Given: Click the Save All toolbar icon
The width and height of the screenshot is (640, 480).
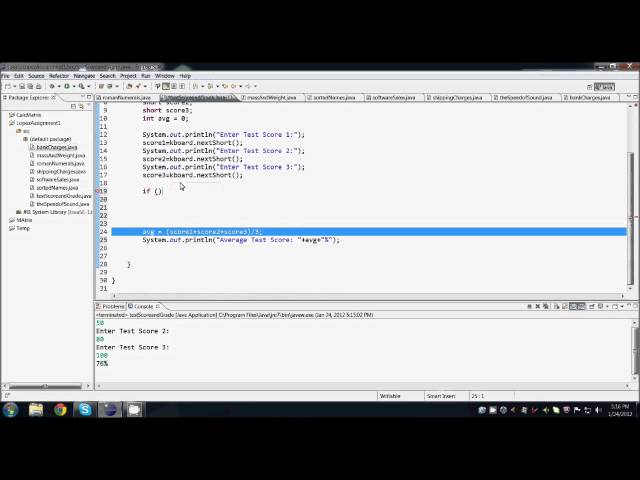Looking at the screenshot, I should click(30, 86).
